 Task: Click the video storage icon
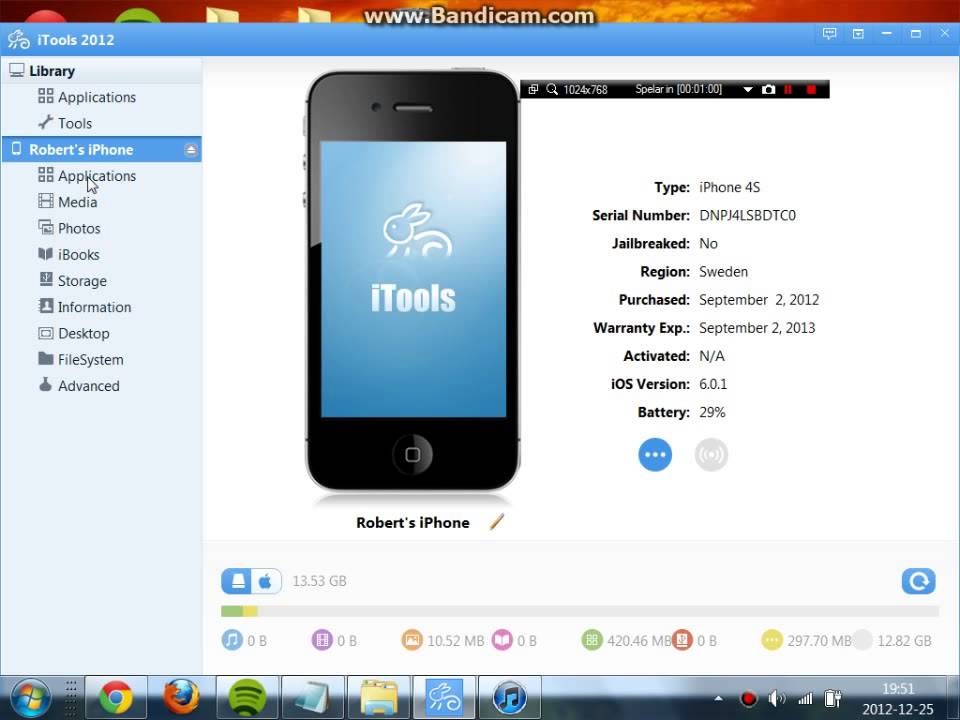(322, 640)
